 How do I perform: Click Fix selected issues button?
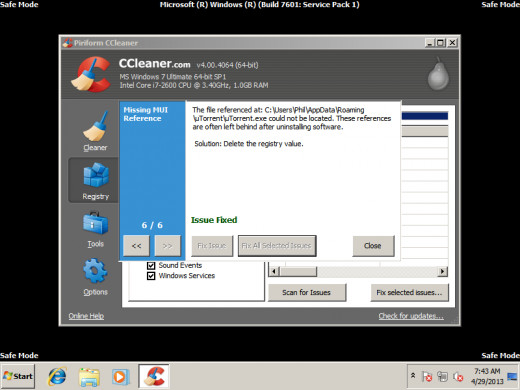409,292
